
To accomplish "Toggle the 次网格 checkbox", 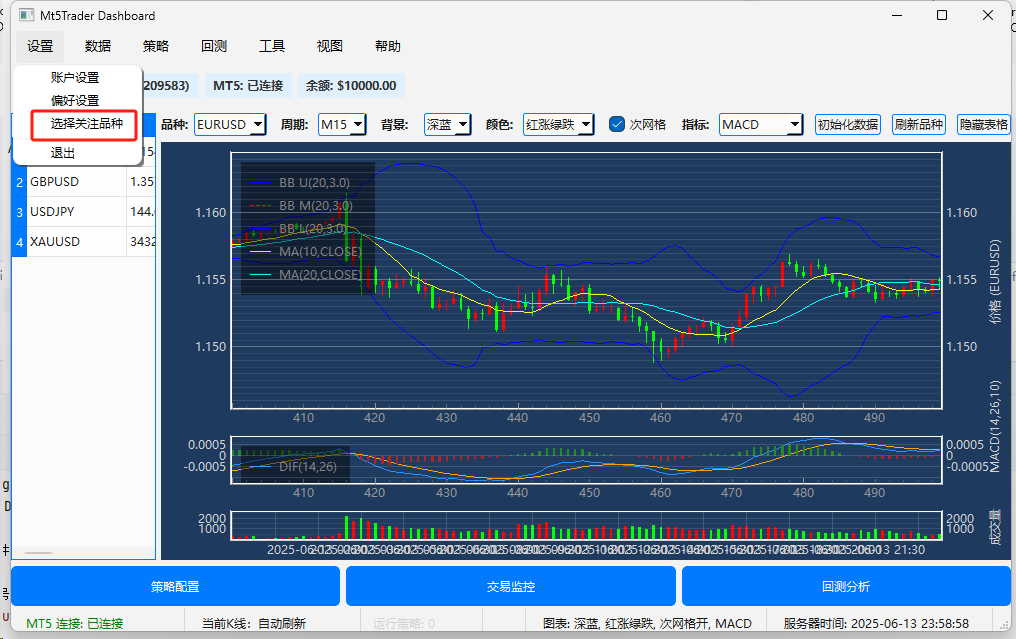I will [617, 124].
